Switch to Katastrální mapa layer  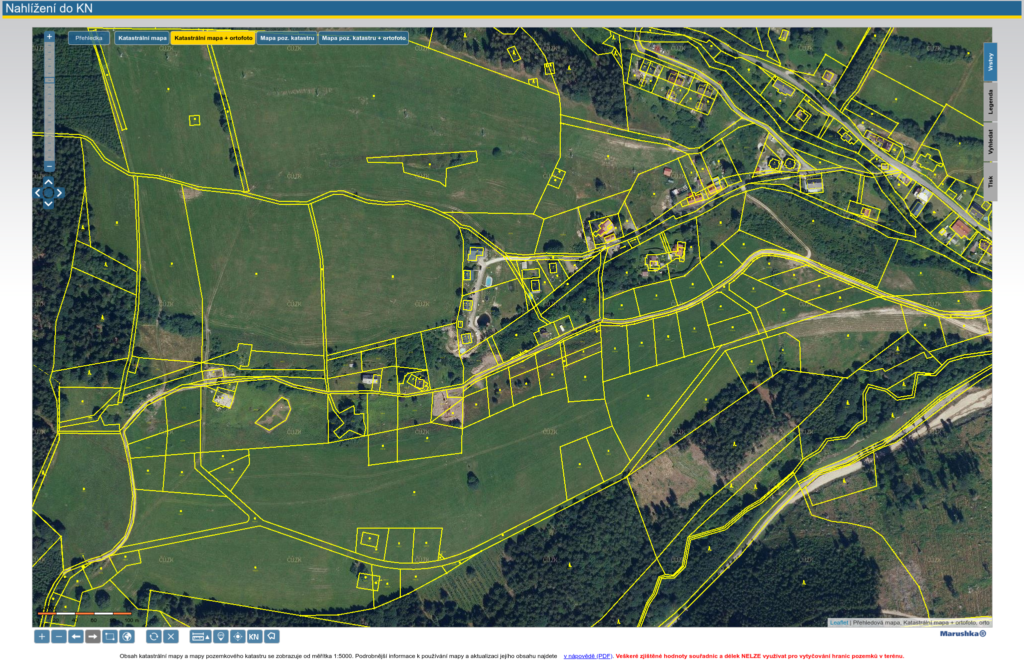click(x=142, y=38)
